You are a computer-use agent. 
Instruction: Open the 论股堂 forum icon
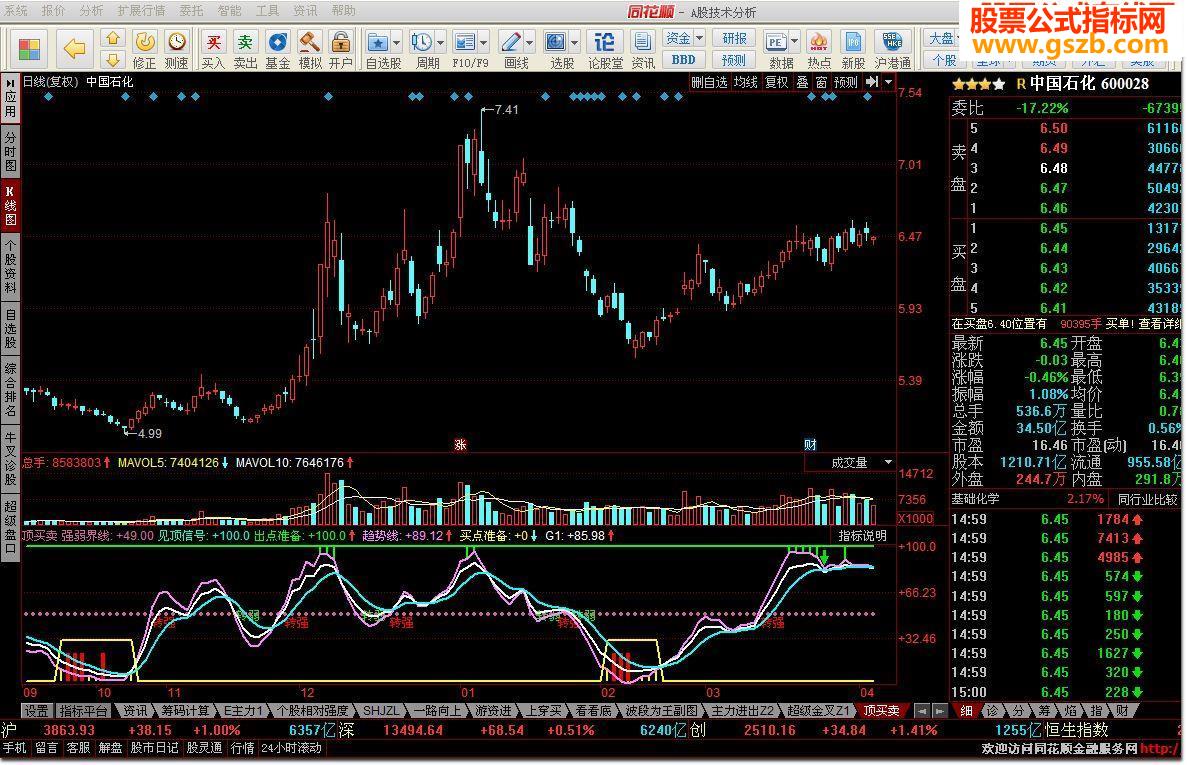(x=605, y=42)
